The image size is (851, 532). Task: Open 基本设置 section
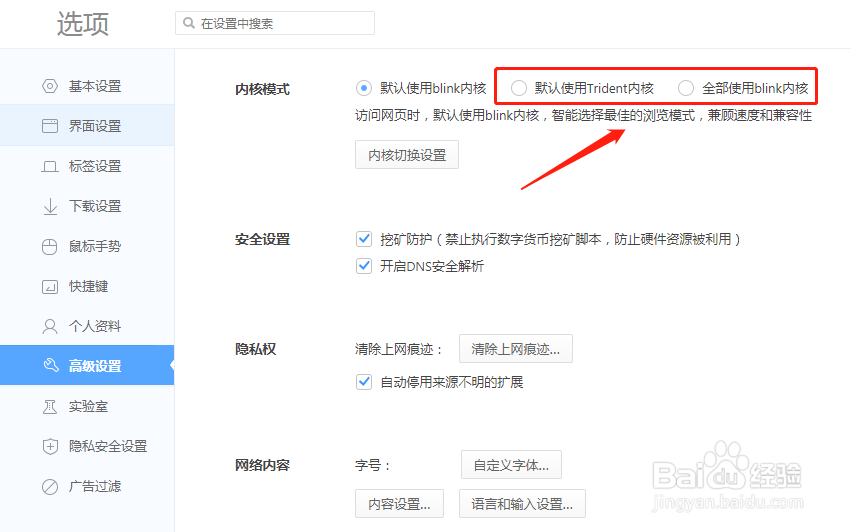click(x=87, y=86)
